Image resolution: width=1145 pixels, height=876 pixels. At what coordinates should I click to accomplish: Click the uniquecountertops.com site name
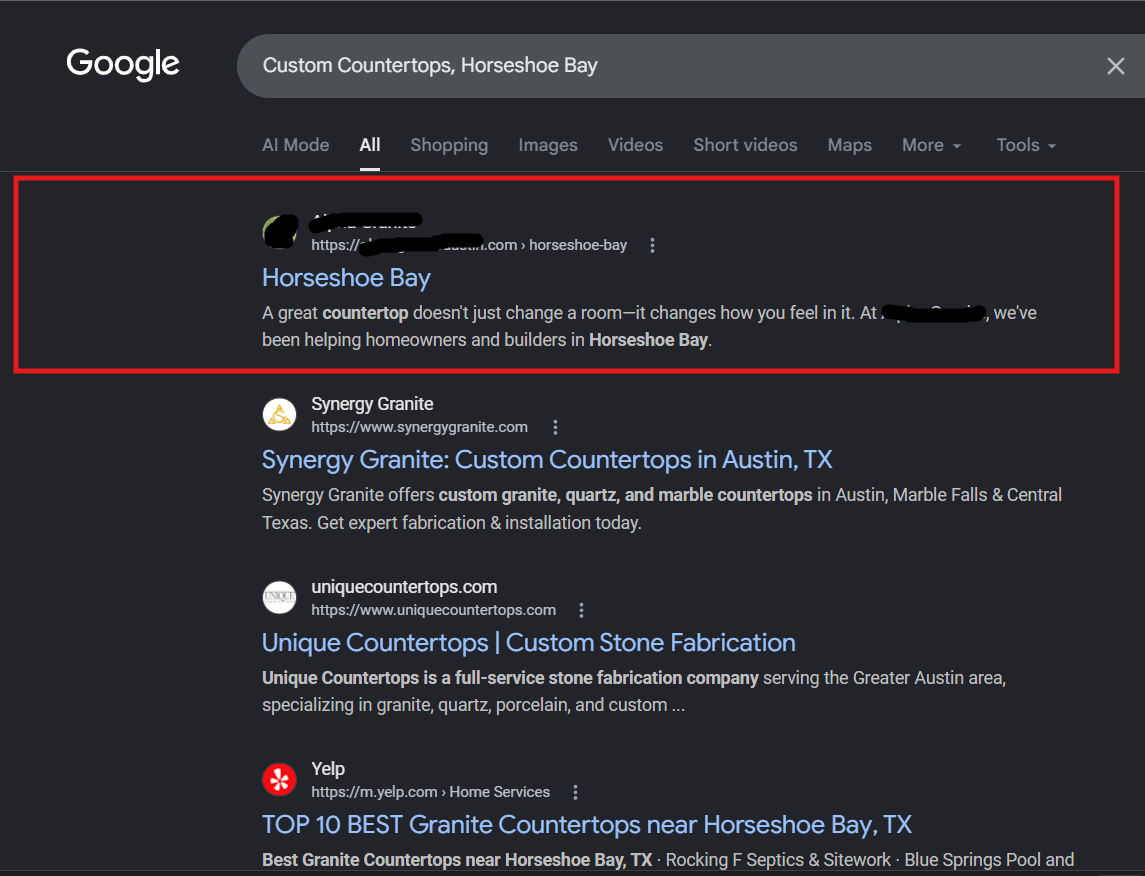[404, 587]
